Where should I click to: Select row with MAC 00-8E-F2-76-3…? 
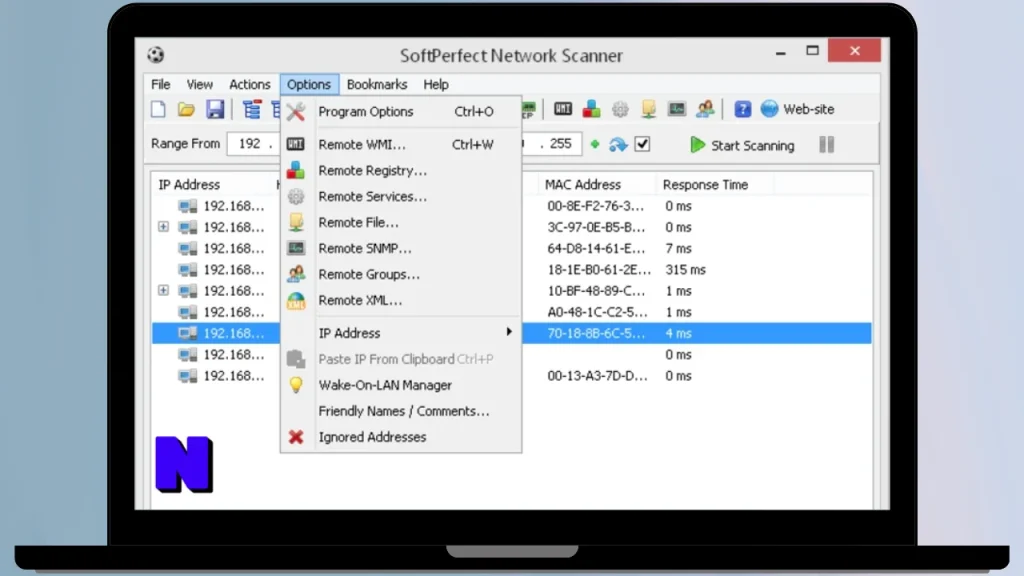click(x=511, y=206)
